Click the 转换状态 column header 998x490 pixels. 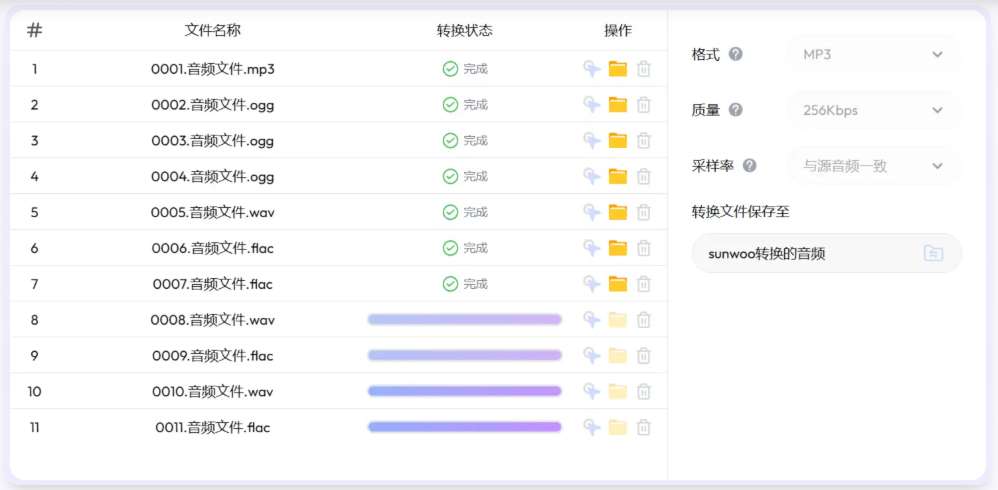[x=465, y=30]
